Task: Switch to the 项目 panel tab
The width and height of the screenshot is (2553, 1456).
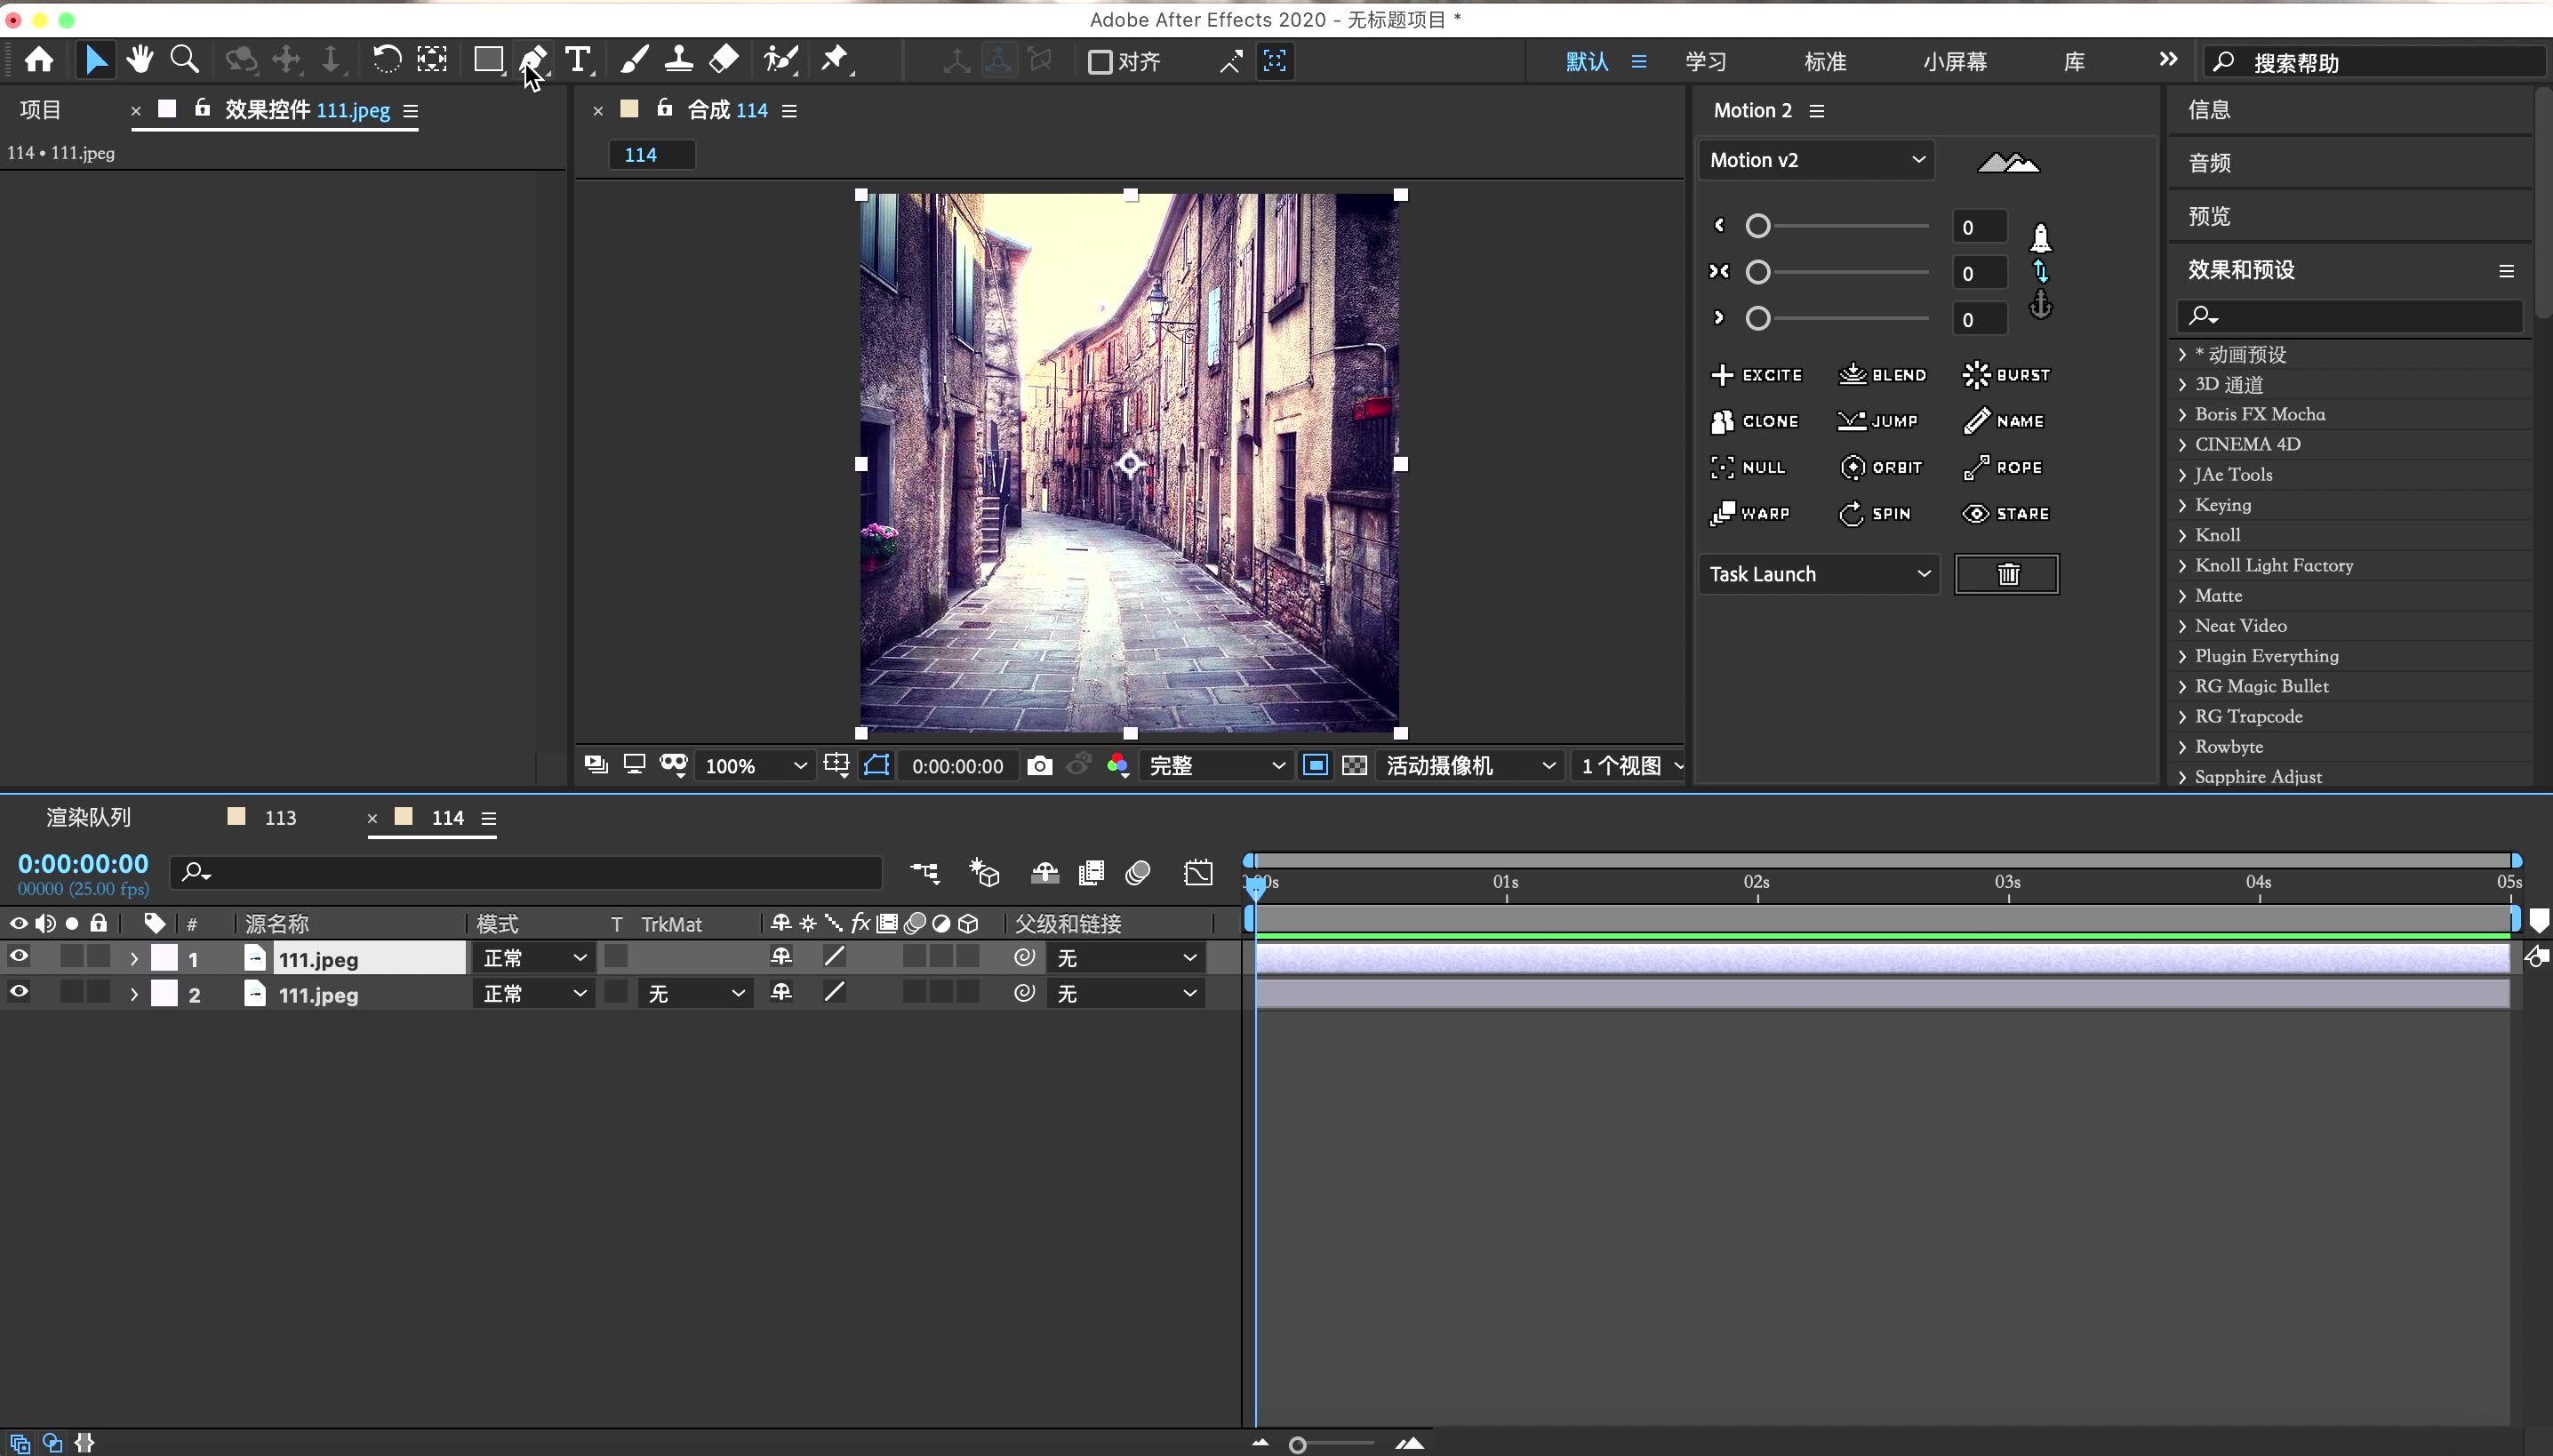Action: [x=41, y=110]
